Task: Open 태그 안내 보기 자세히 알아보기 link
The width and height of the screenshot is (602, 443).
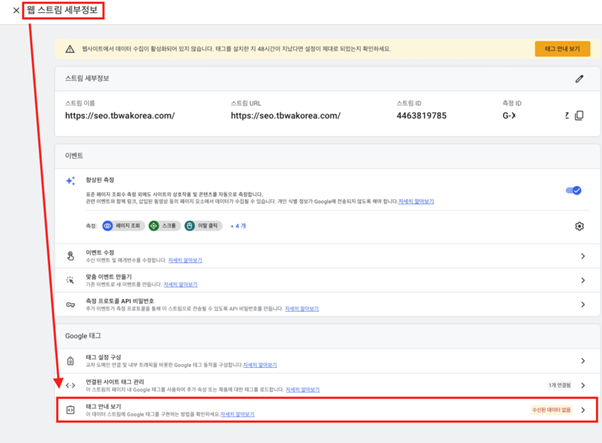Action: click(237, 415)
